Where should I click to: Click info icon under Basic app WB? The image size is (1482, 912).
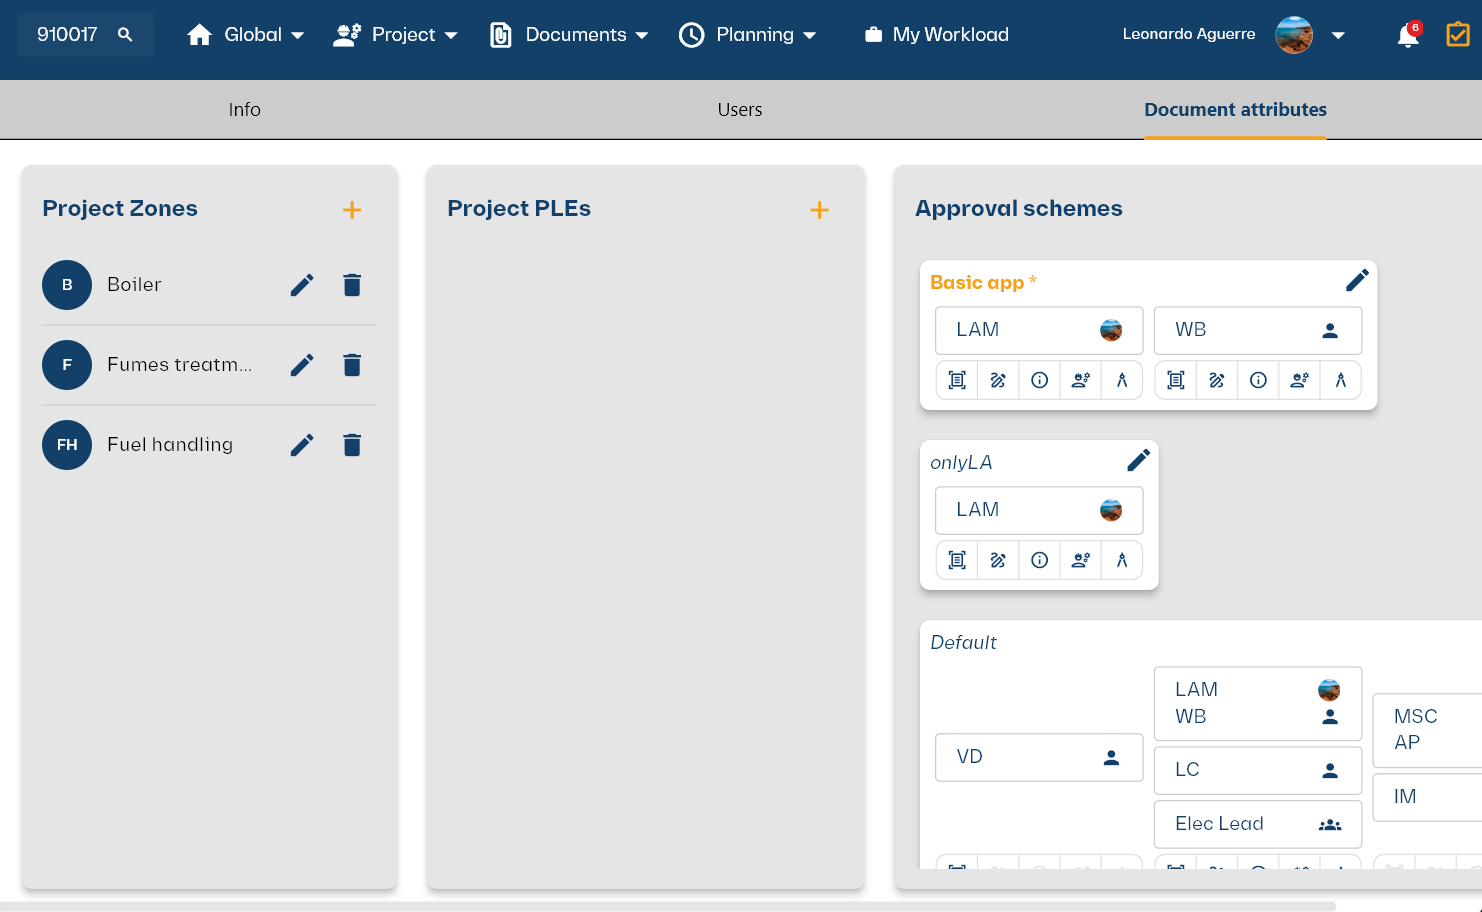click(1259, 380)
